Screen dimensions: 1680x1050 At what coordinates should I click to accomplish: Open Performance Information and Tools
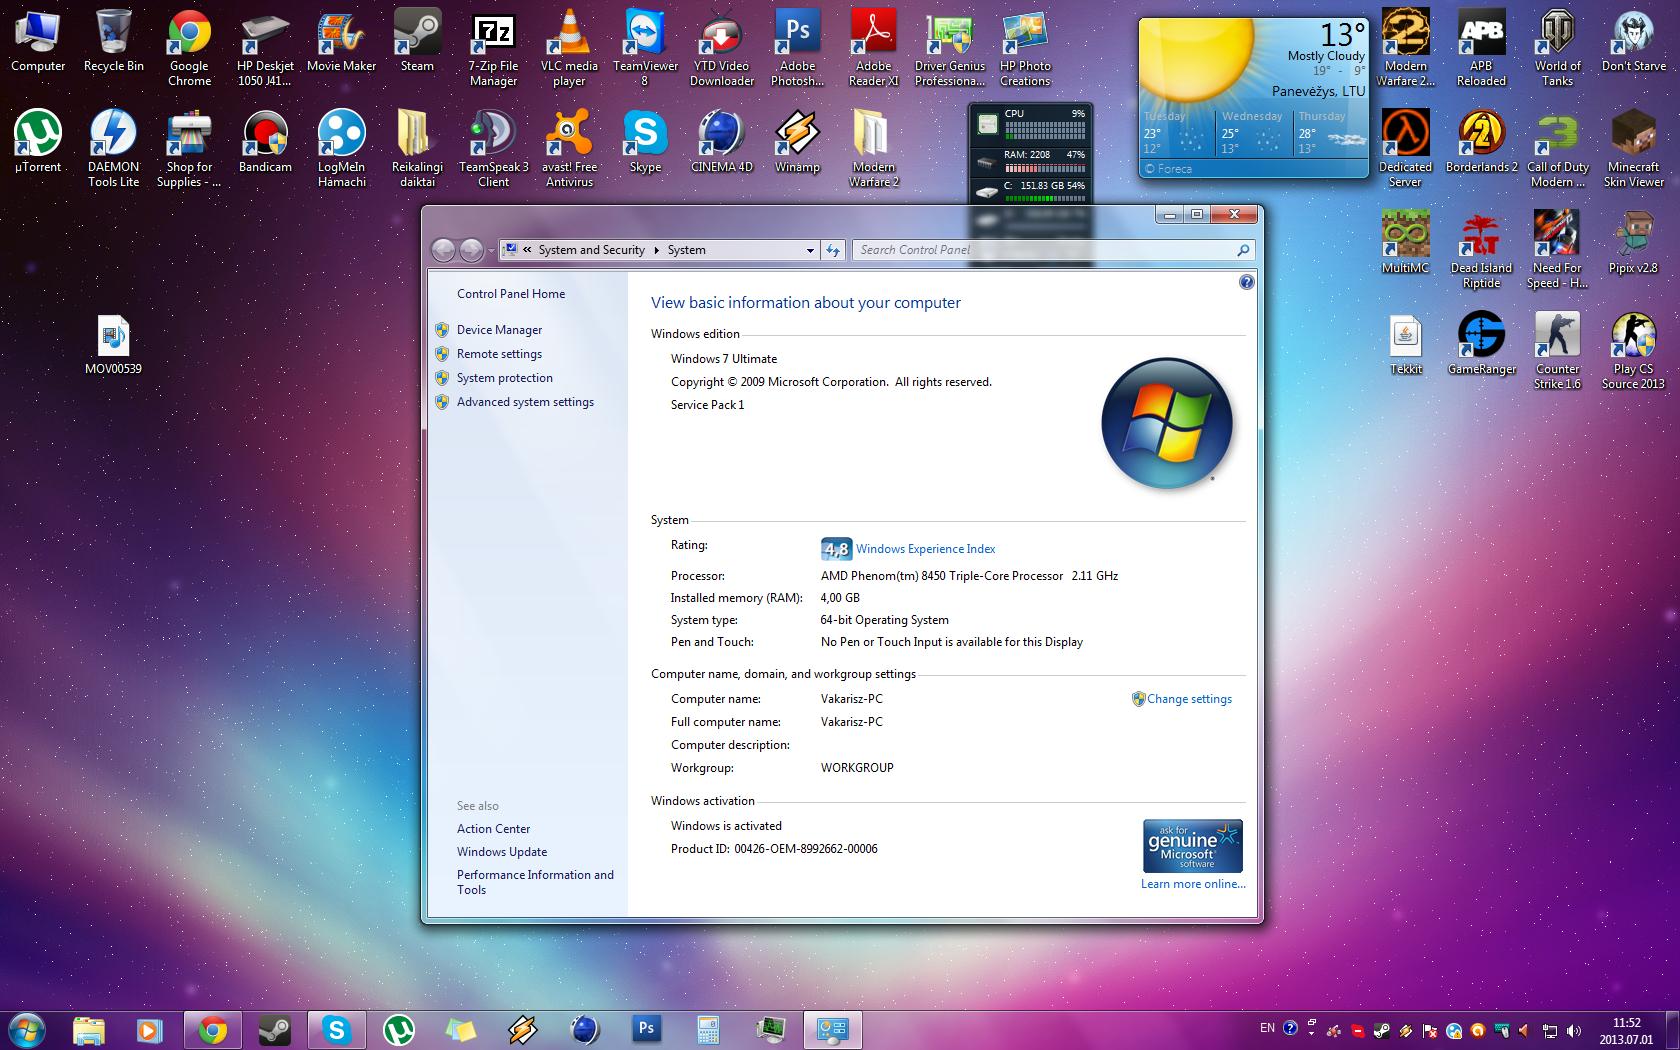tap(535, 882)
